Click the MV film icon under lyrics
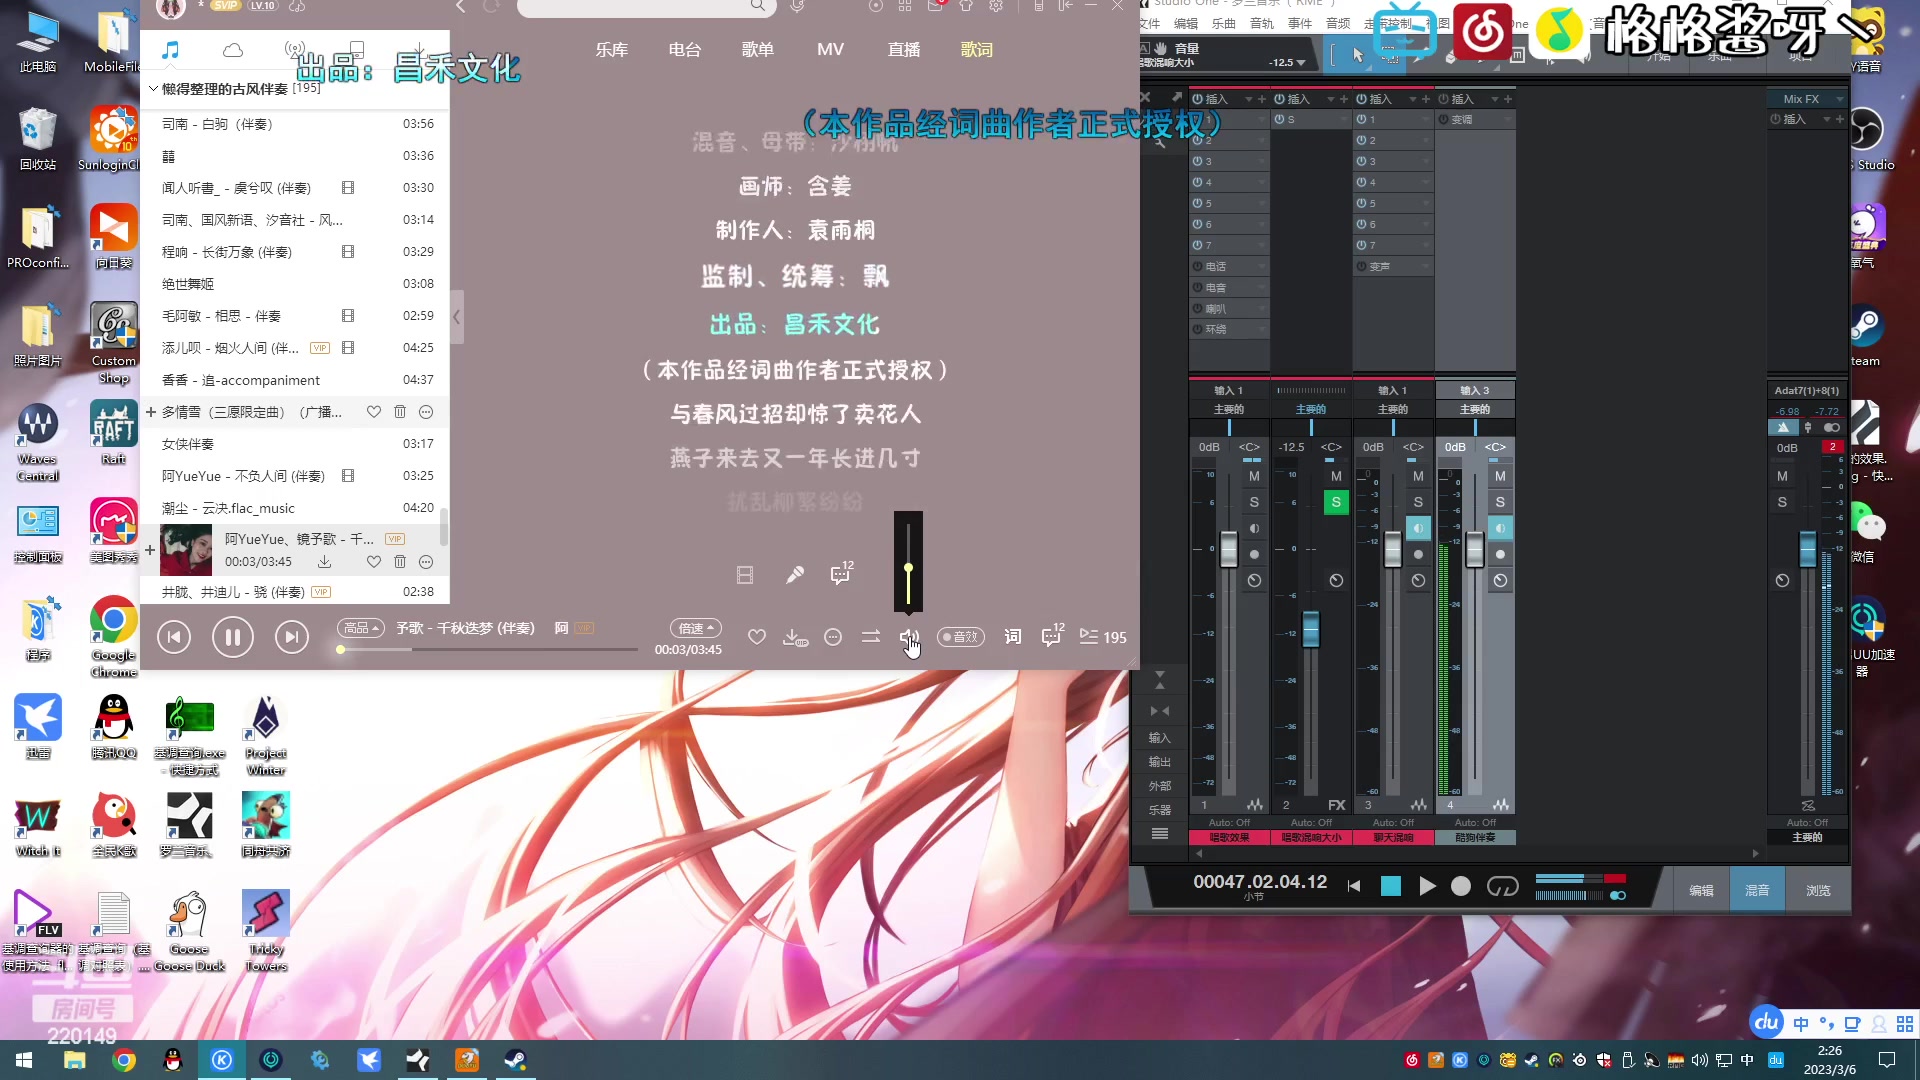 tap(745, 575)
